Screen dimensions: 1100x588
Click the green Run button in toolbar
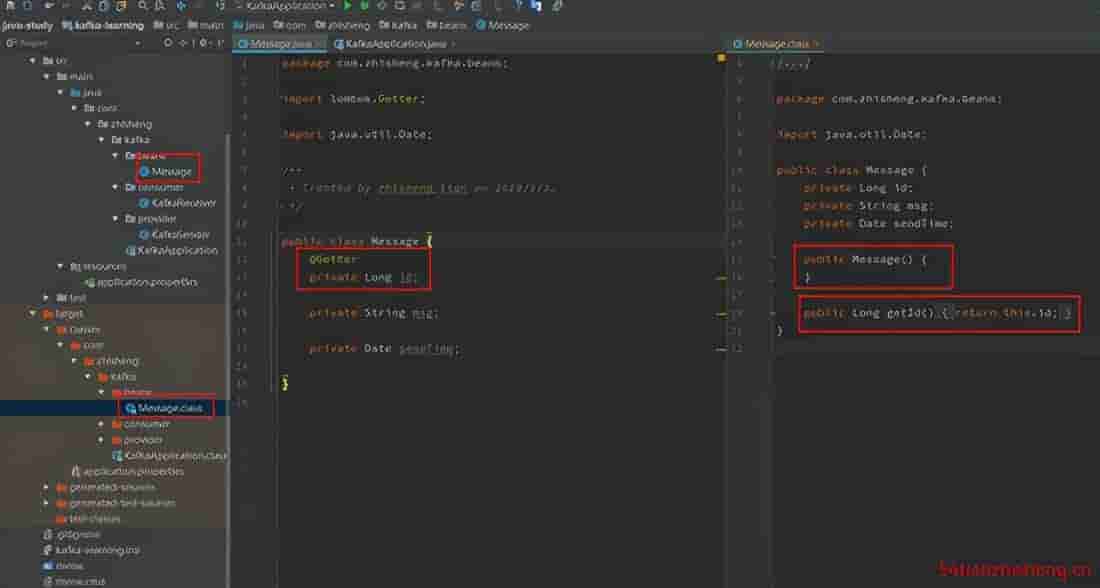point(348,6)
